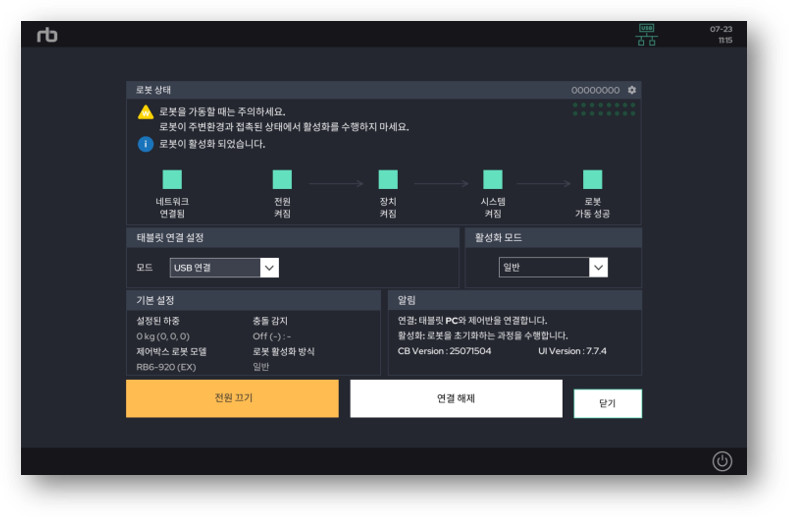Click the green status dot grid

pyautogui.click(x=604, y=109)
